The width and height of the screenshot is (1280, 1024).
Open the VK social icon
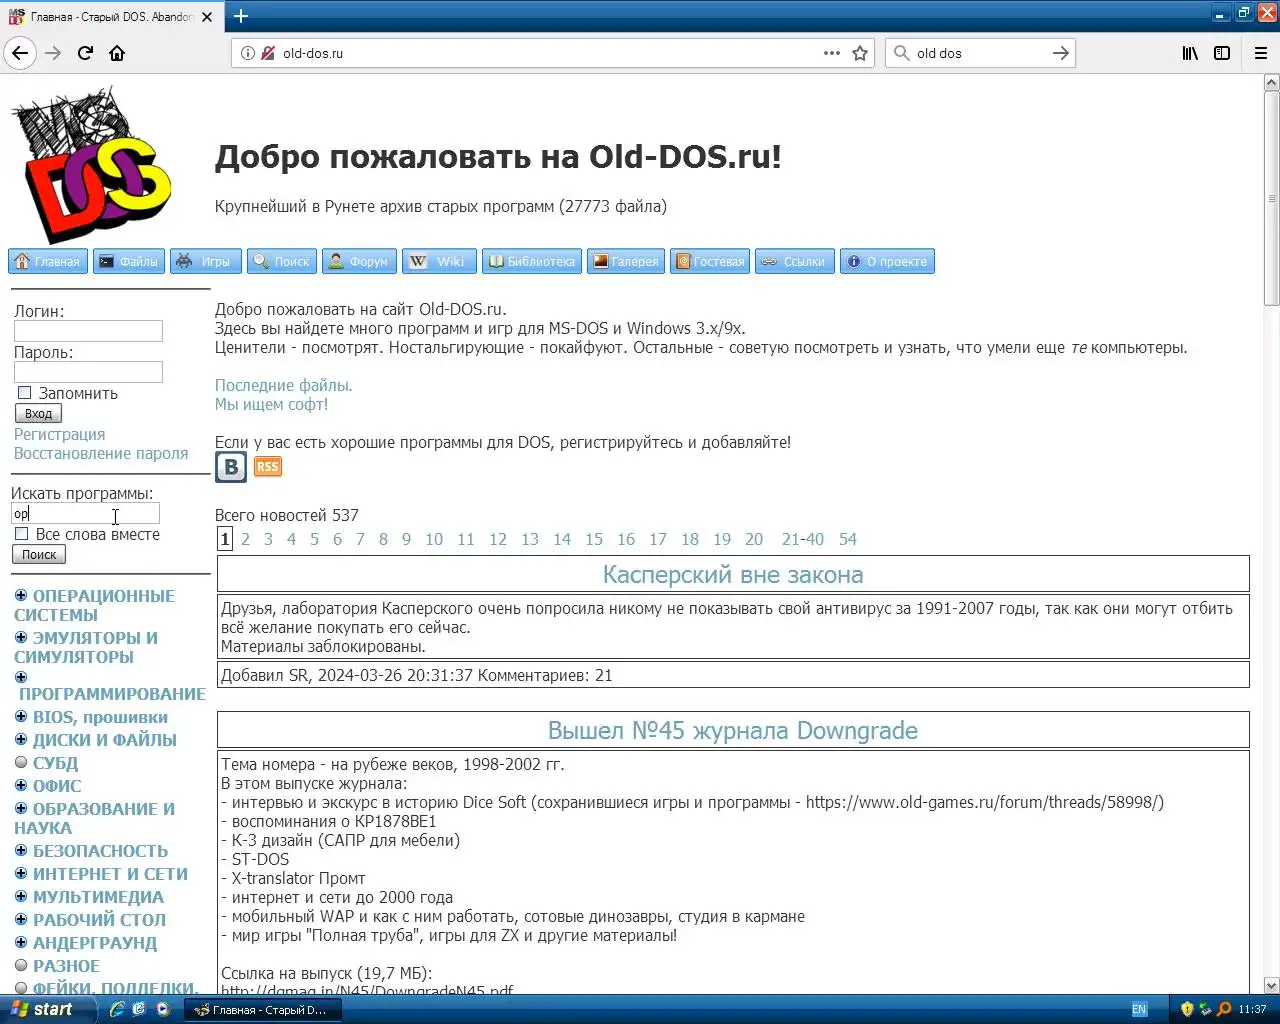pyautogui.click(x=231, y=466)
